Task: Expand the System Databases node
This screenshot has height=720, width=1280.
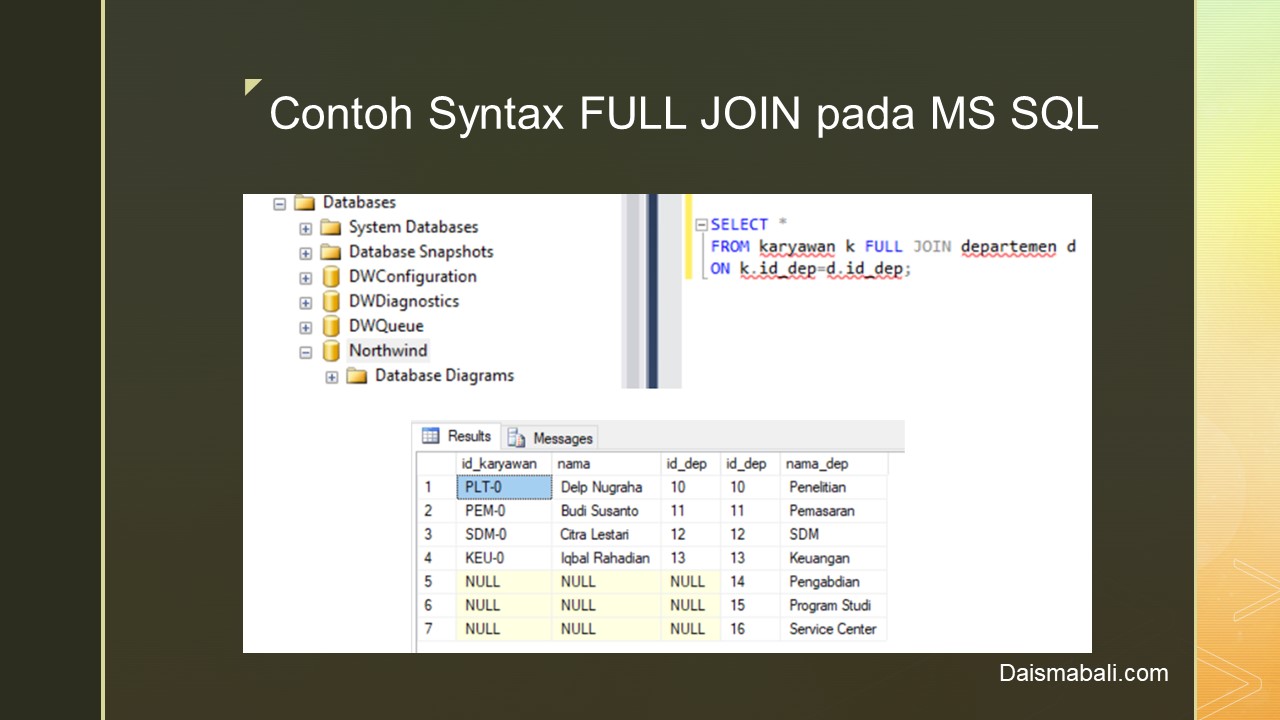Action: pos(306,228)
